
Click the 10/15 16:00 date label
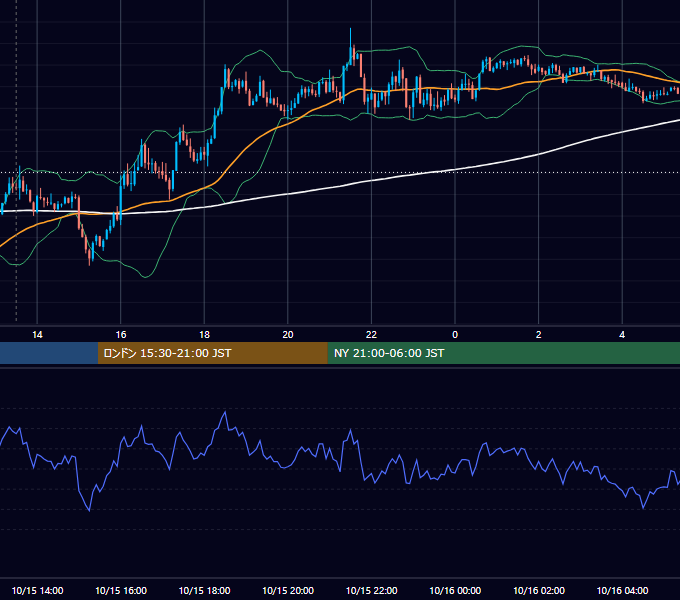(x=121, y=590)
